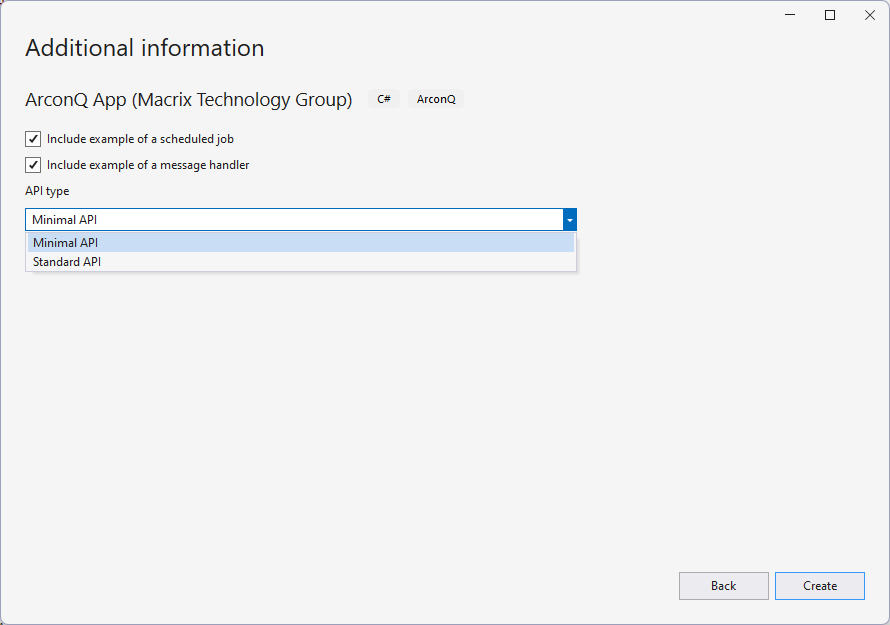Click the ArconQ App (Macrix Technology Group) title

188,99
